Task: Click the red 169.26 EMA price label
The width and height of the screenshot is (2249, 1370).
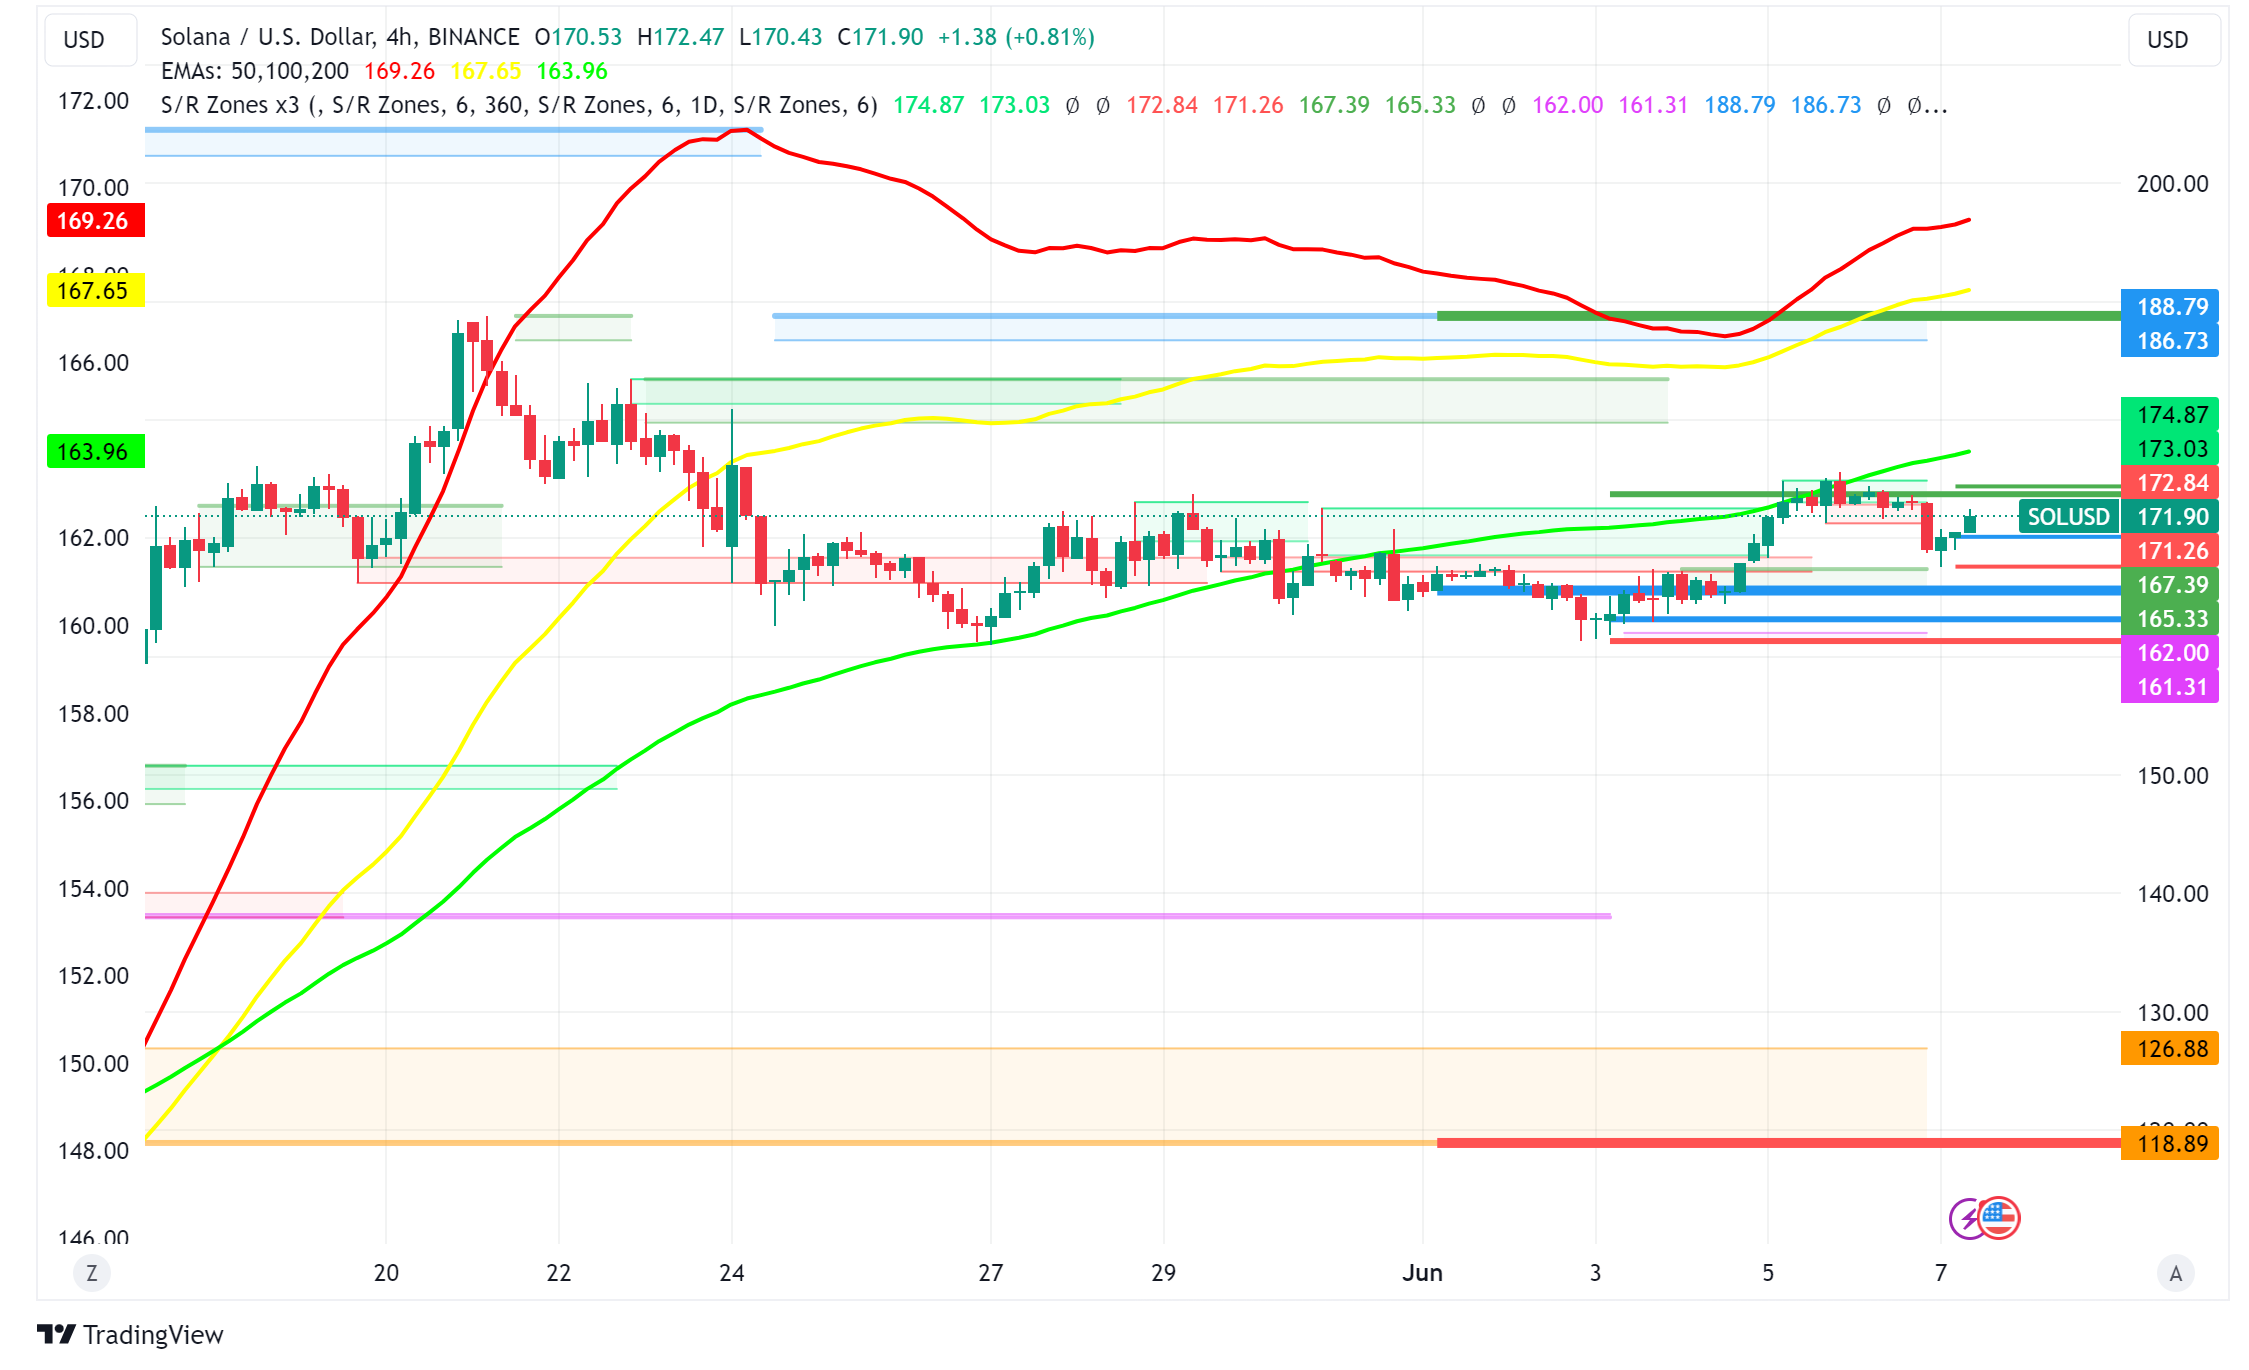Action: (95, 220)
